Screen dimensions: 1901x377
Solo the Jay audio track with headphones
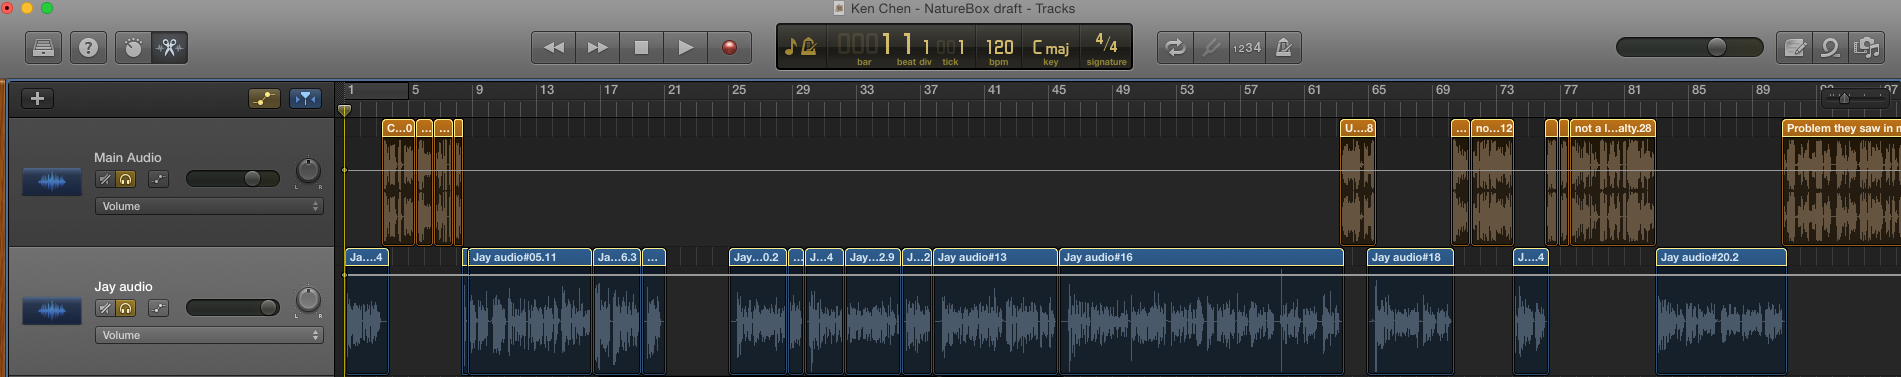[126, 308]
